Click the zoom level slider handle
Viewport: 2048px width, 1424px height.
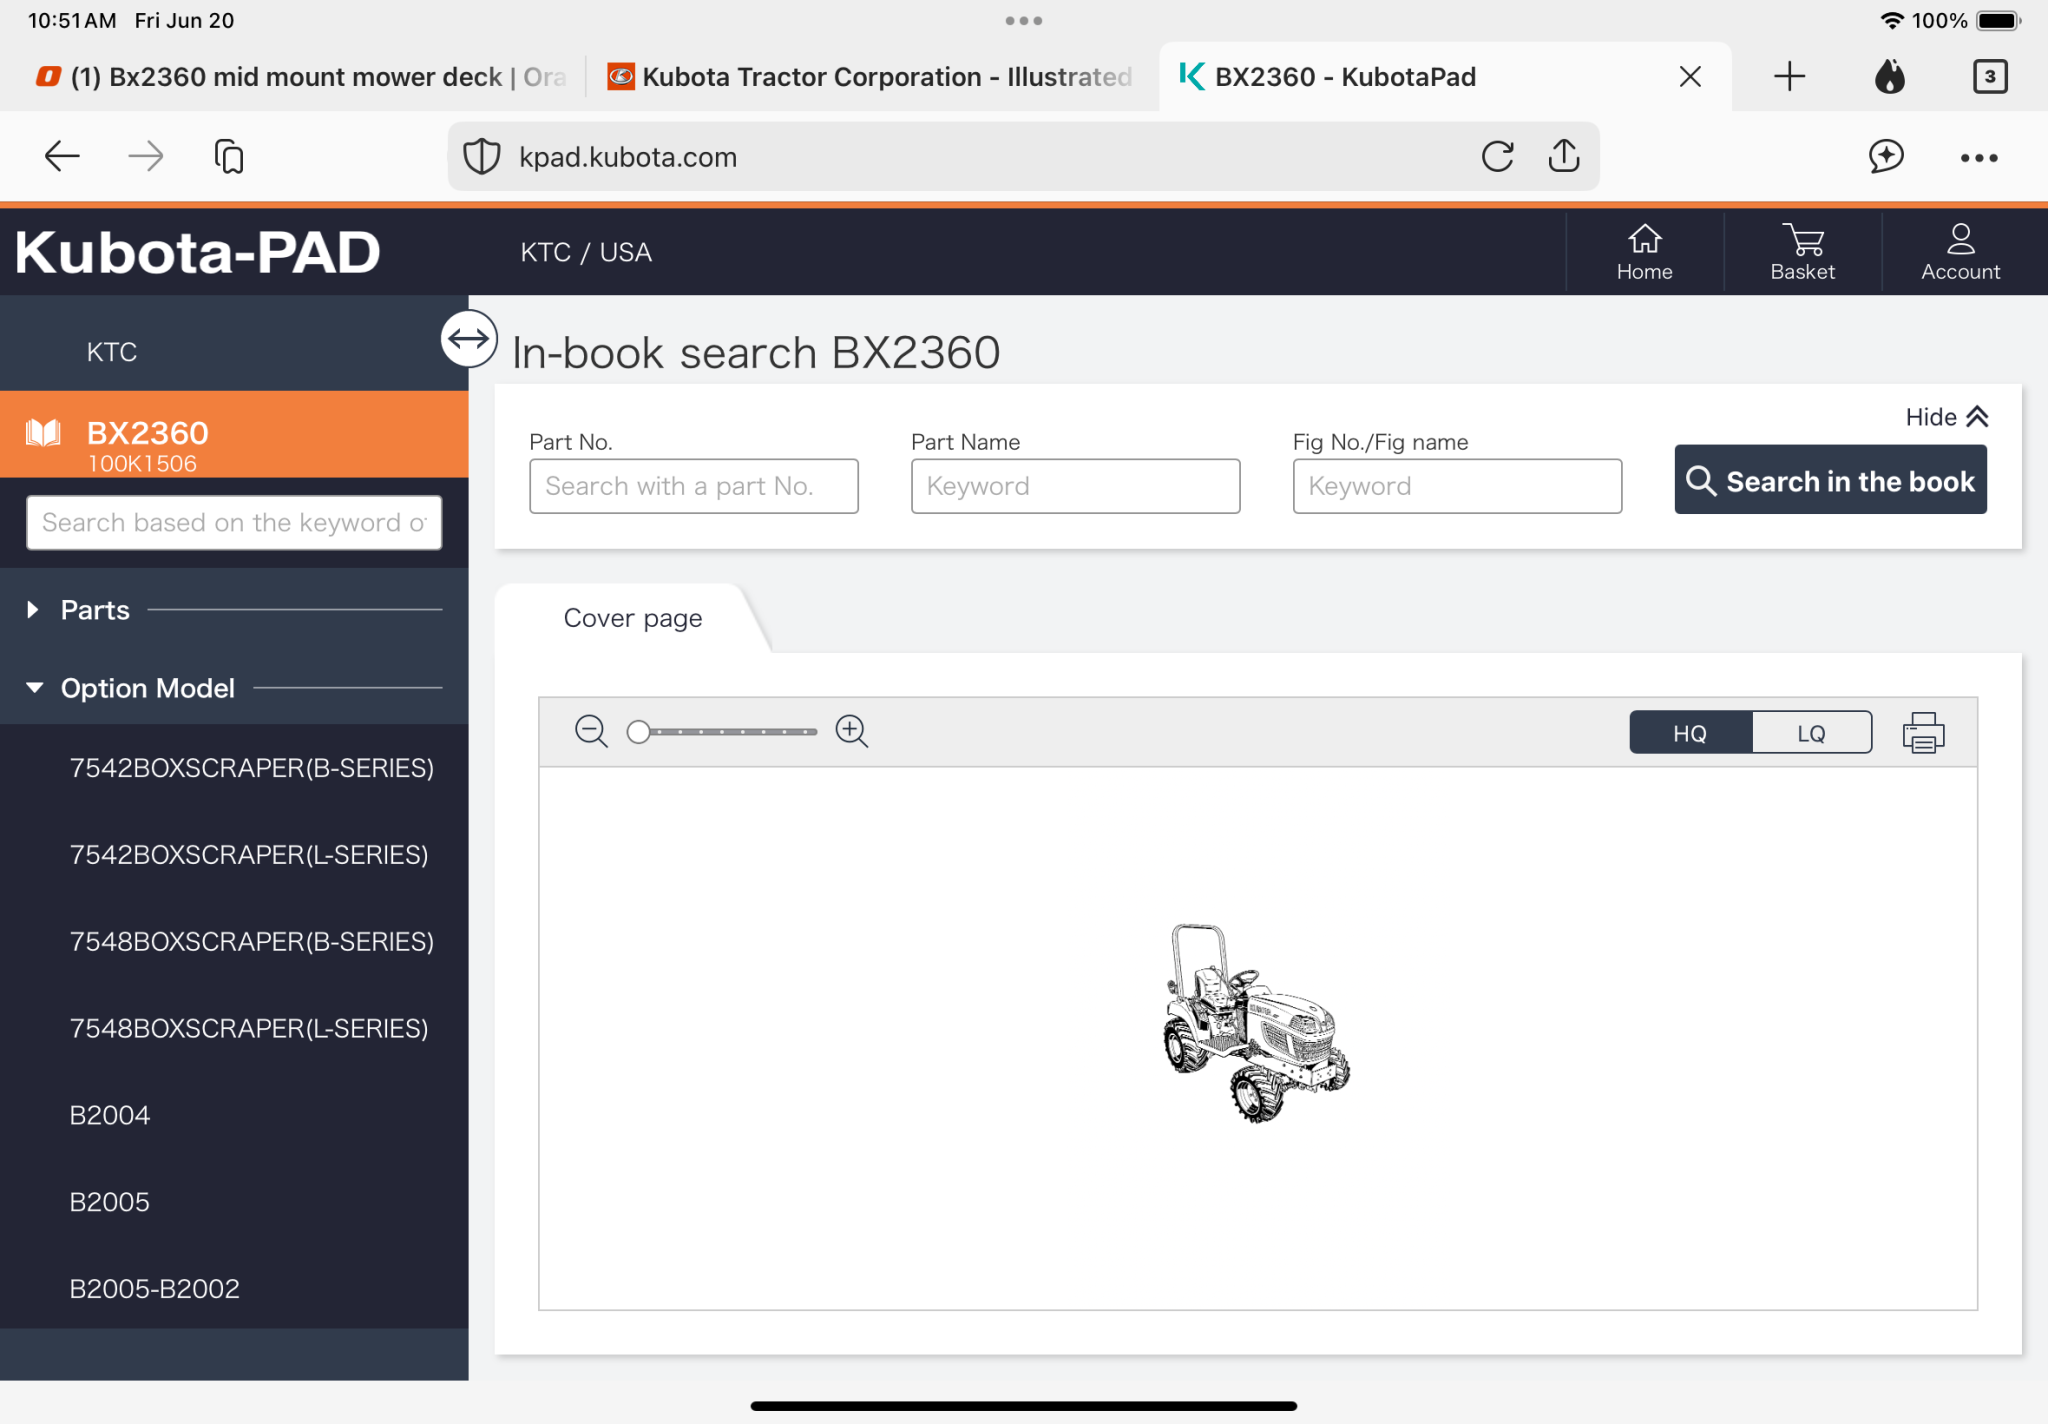(x=638, y=732)
